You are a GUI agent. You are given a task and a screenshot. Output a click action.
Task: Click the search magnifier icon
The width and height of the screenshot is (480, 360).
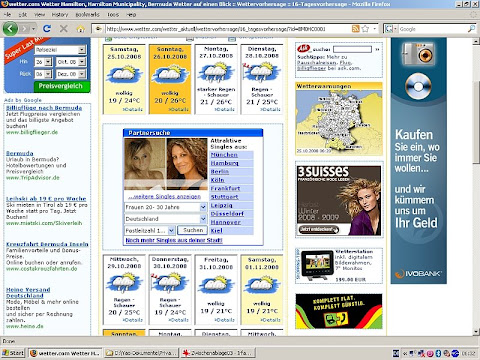(x=471, y=29)
